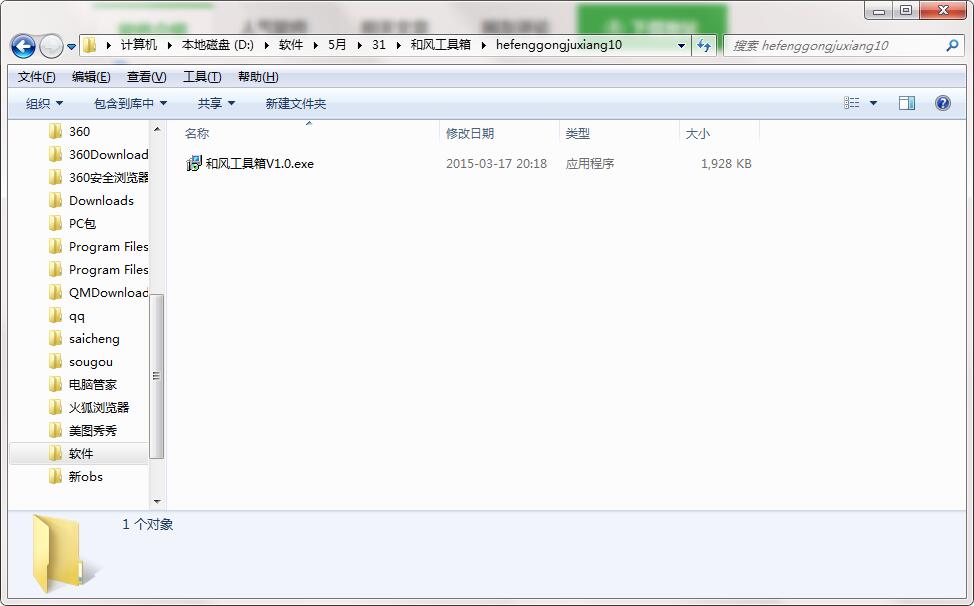Sort by the 修改日期 column
The image size is (974, 606).
point(470,133)
